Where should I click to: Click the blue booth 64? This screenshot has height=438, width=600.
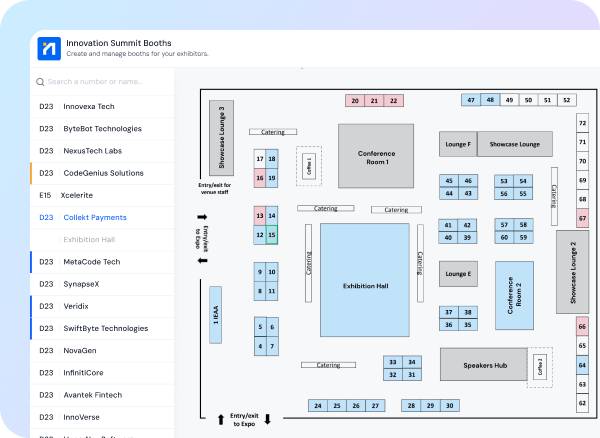[x=582, y=365]
